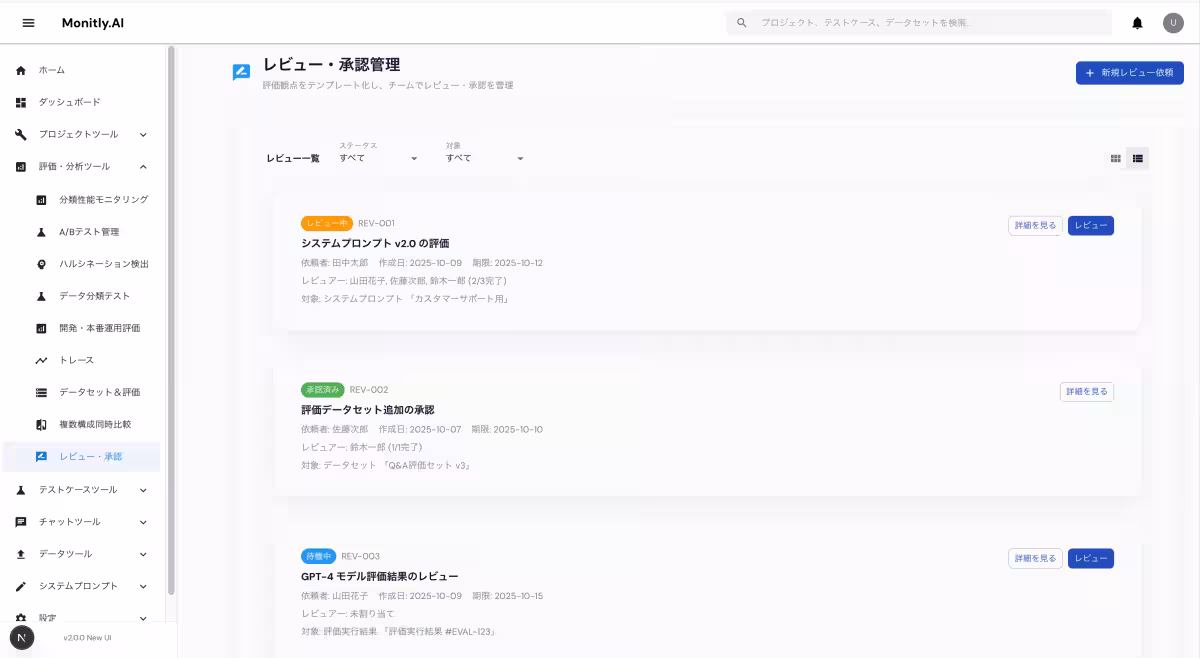Open 詳細を見る for REV-002
Viewport: 1200px width, 658px height.
tap(1086, 391)
